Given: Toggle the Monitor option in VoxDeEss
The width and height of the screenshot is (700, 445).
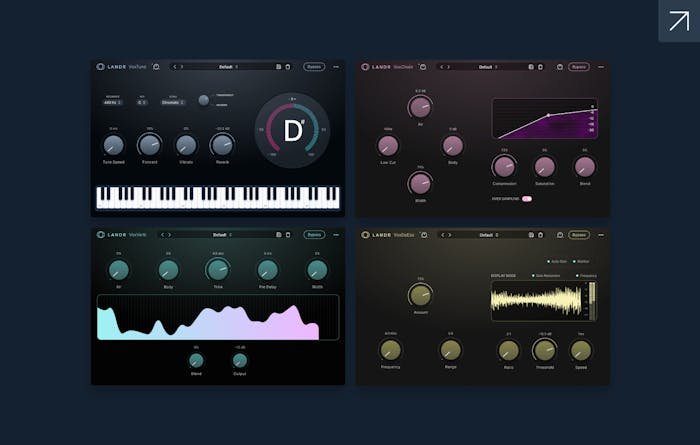Looking at the screenshot, I should (x=581, y=262).
